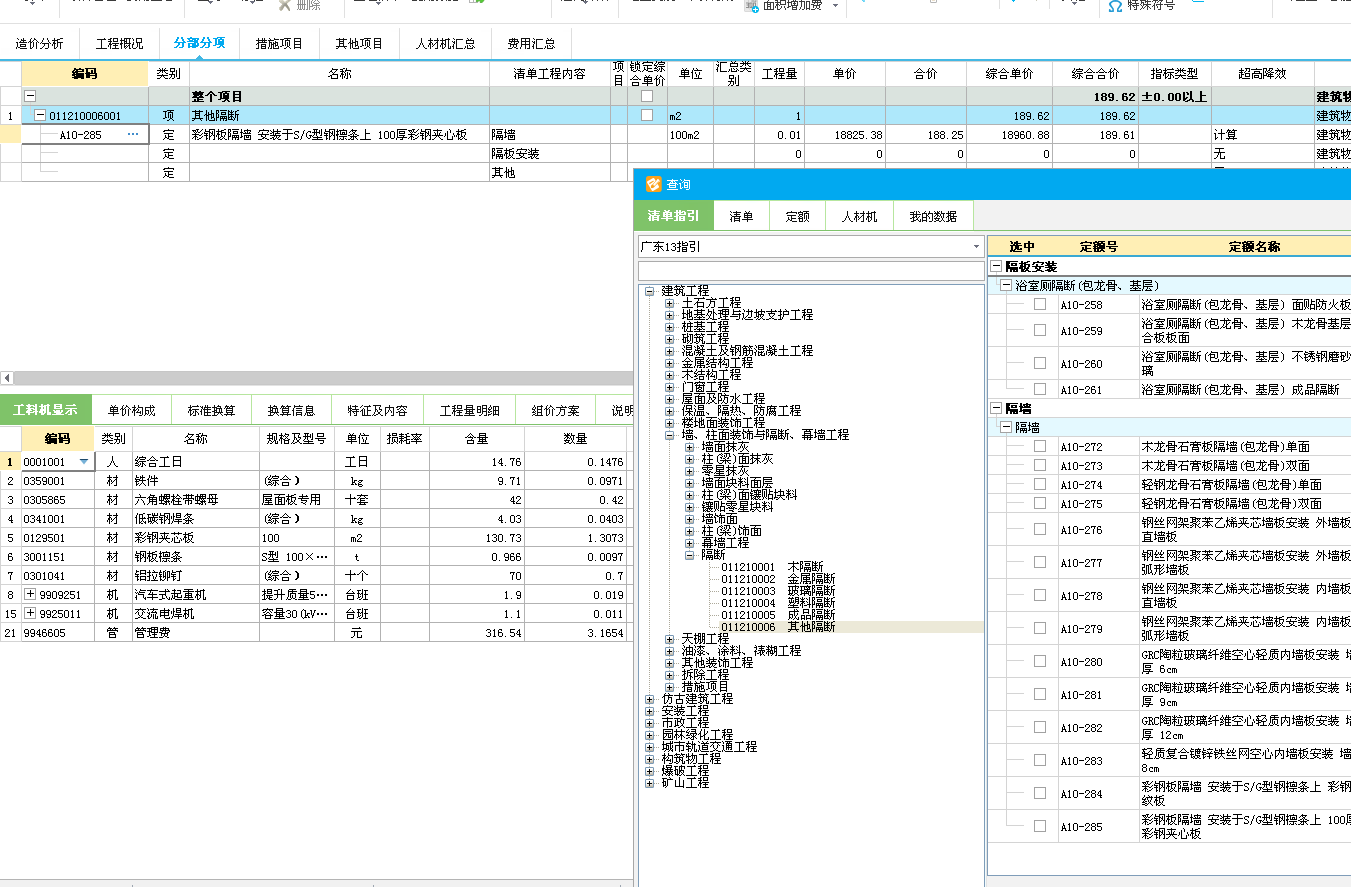Collapse the 隔断 tree node
This screenshot has height=887, width=1351.
click(690, 554)
